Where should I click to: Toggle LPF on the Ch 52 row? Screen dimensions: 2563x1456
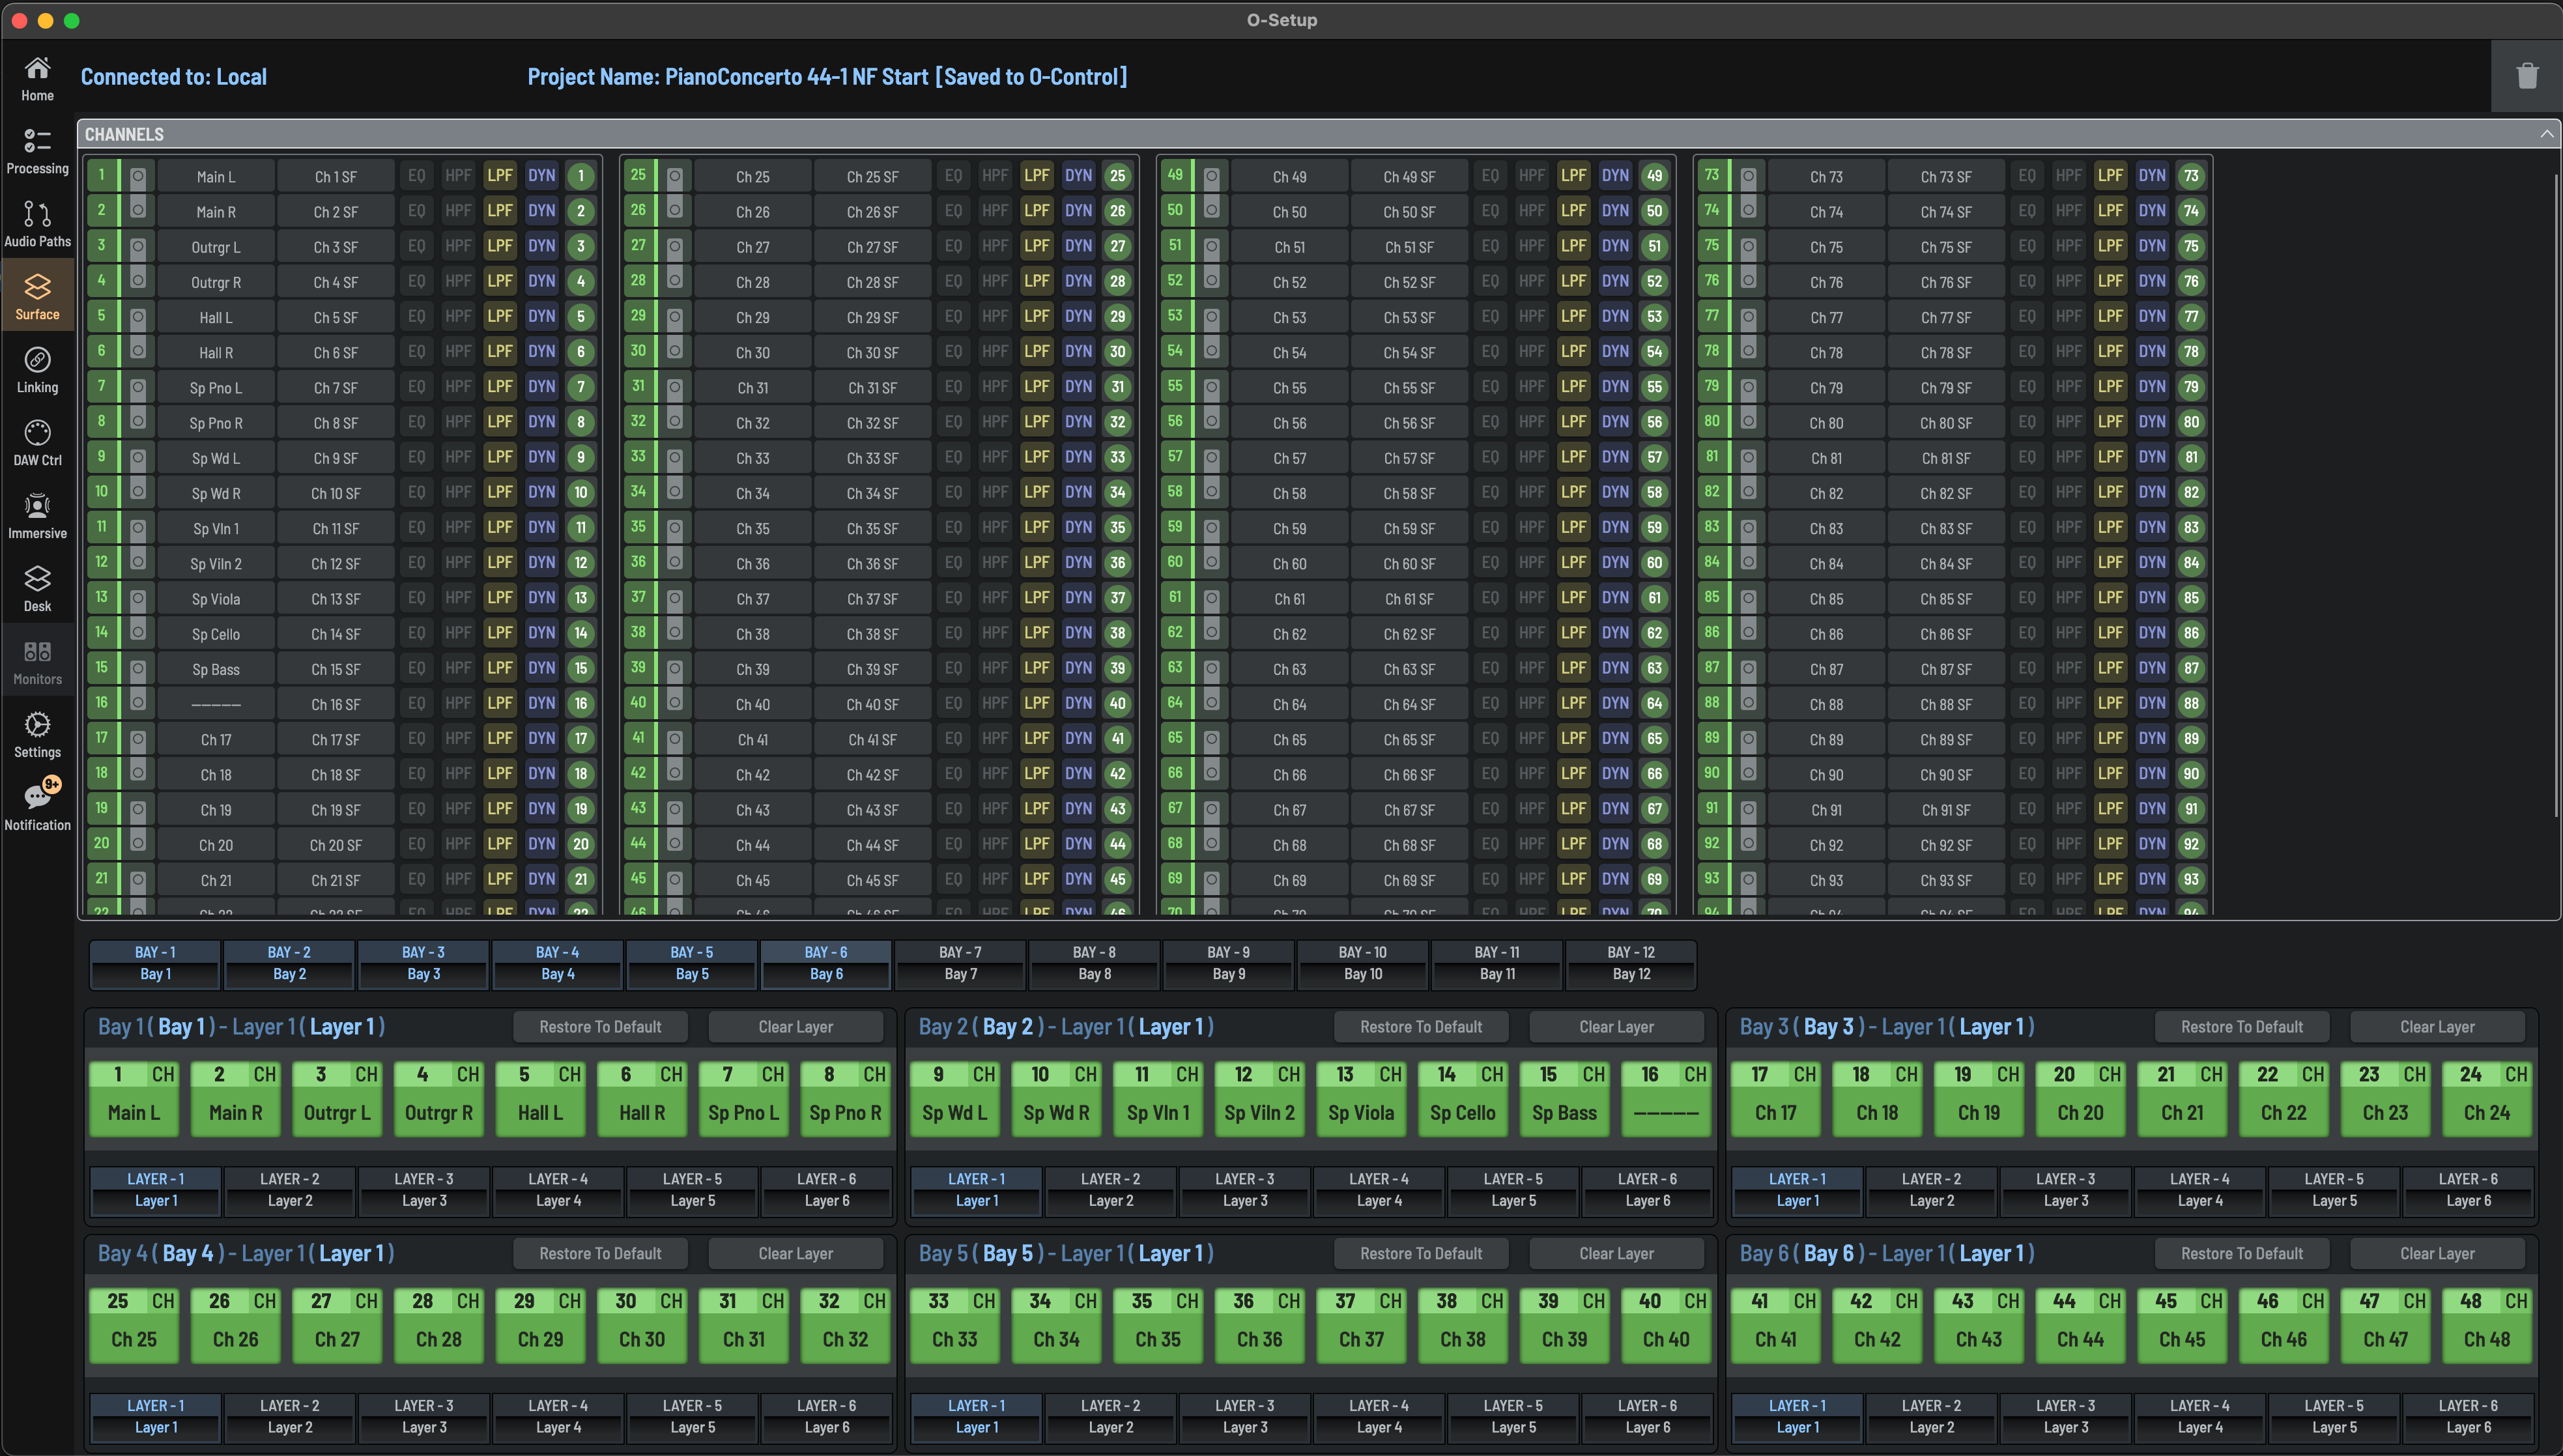pyautogui.click(x=1574, y=282)
